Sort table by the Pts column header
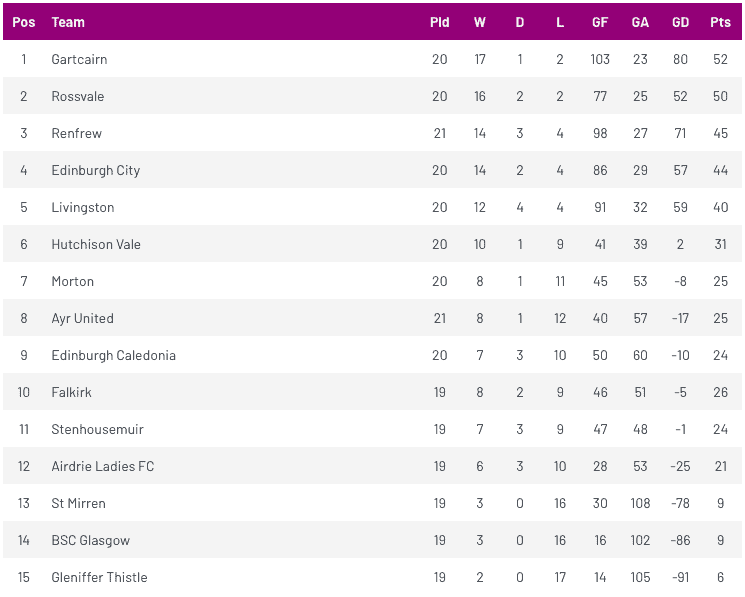Image resolution: width=745 pixels, height=597 pixels. click(720, 22)
